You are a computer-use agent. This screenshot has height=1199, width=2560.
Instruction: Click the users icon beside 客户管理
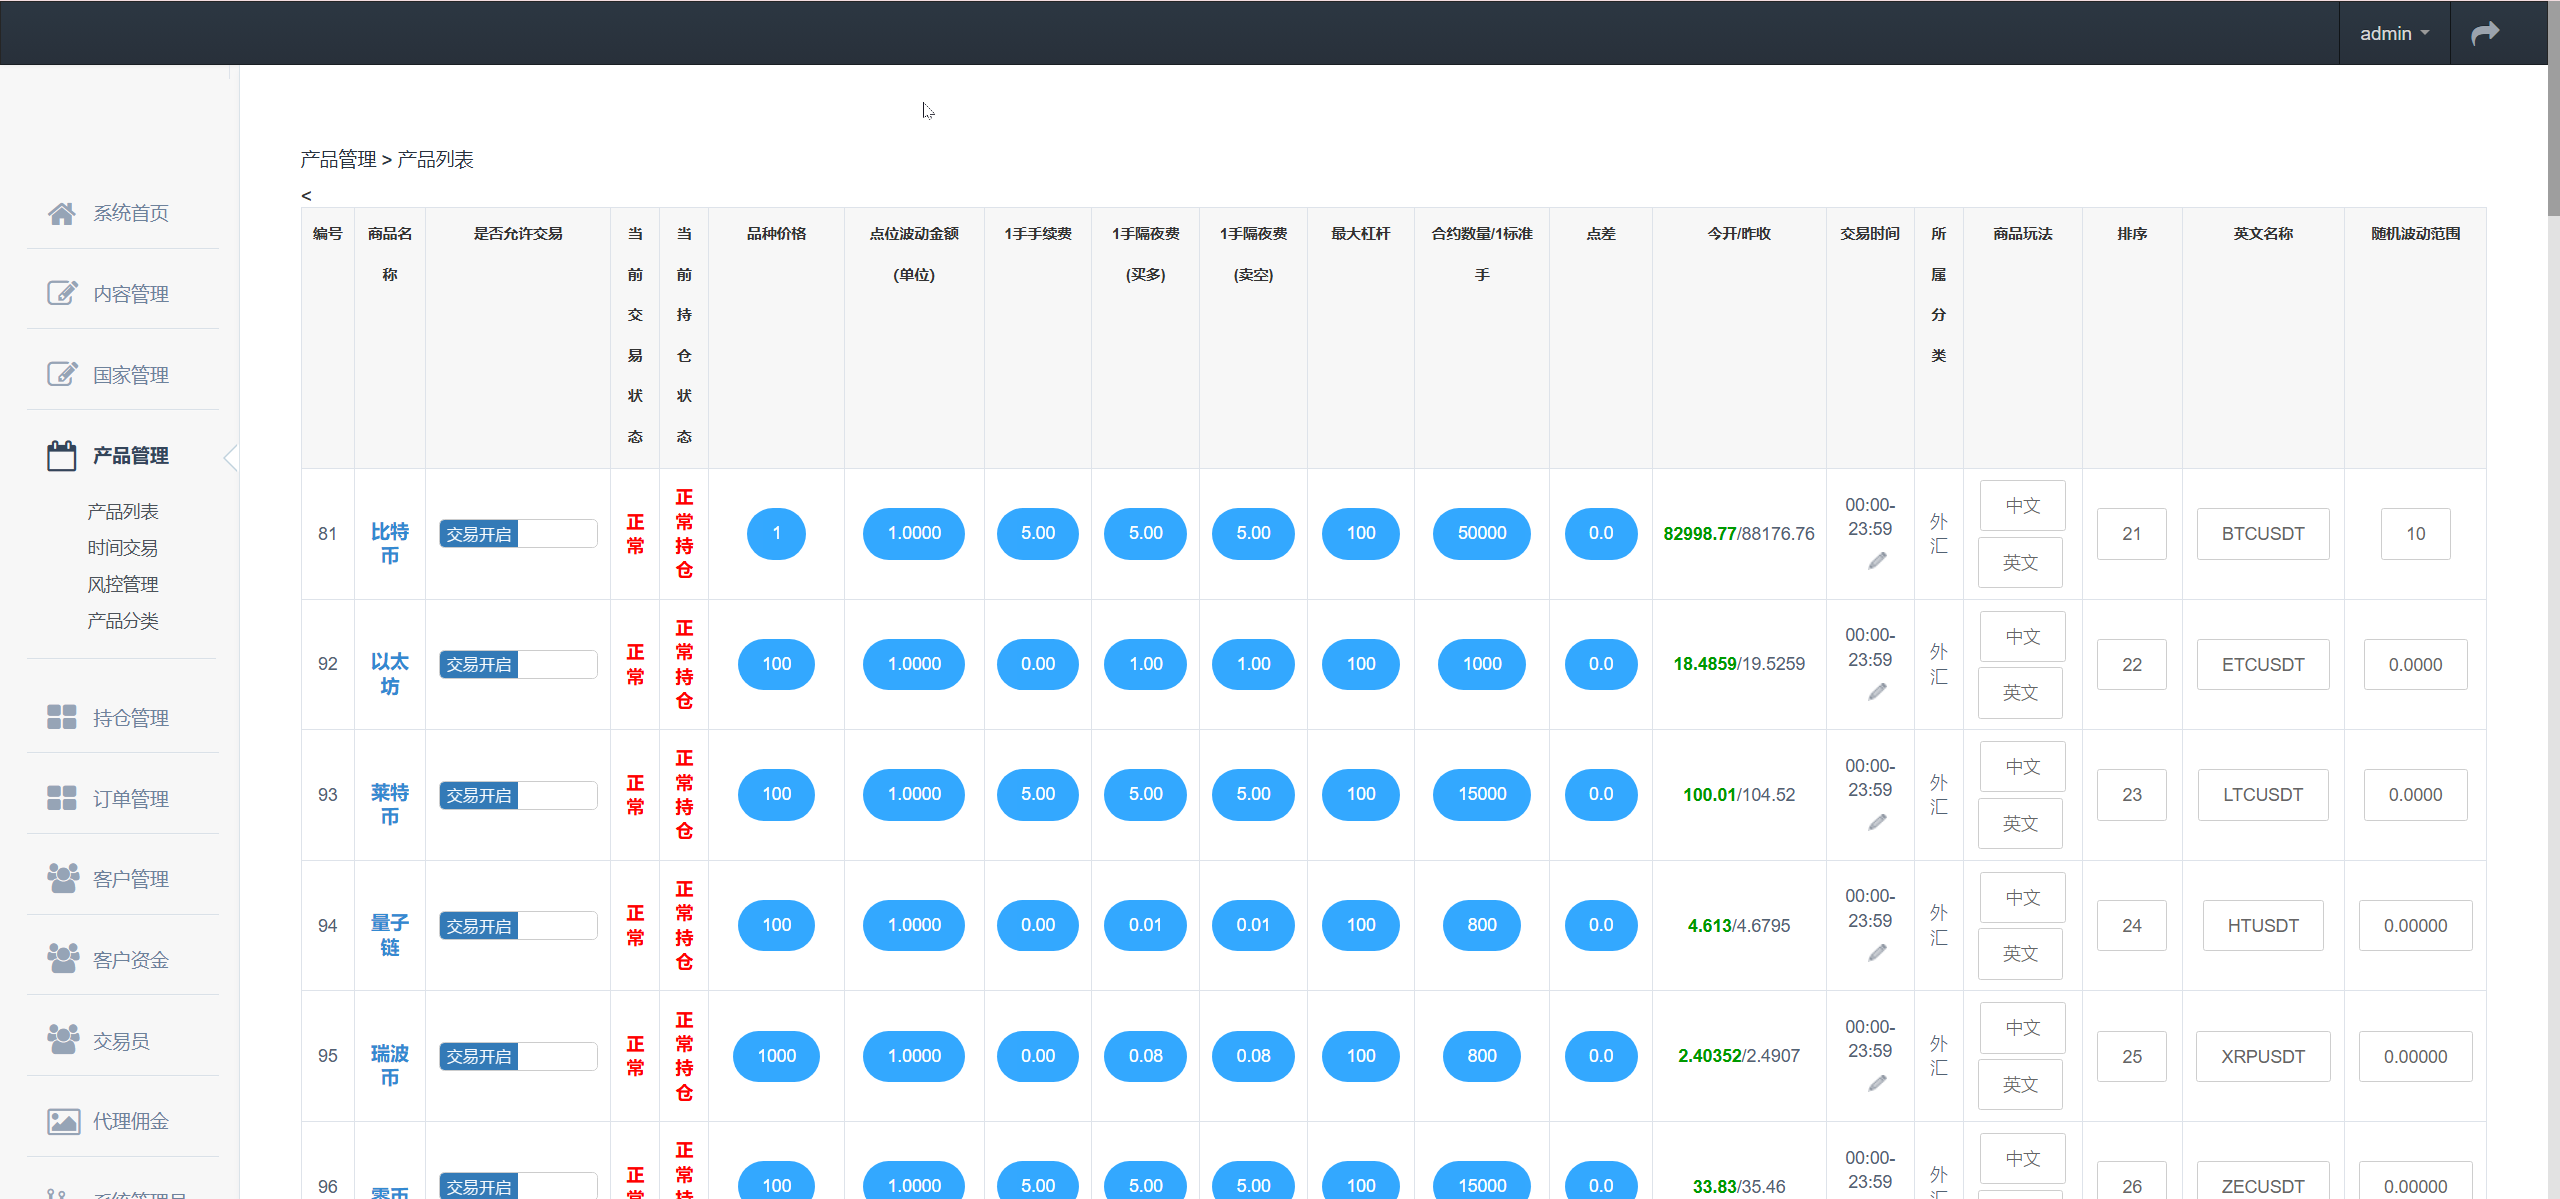click(62, 878)
